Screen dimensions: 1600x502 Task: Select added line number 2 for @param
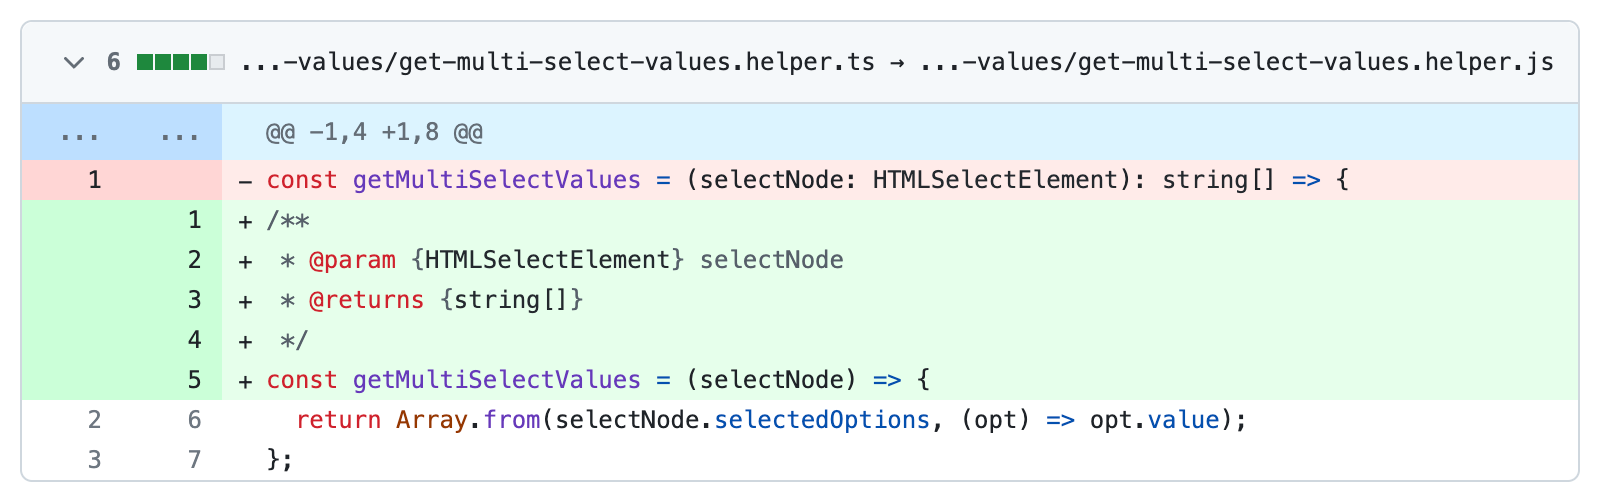point(194,260)
